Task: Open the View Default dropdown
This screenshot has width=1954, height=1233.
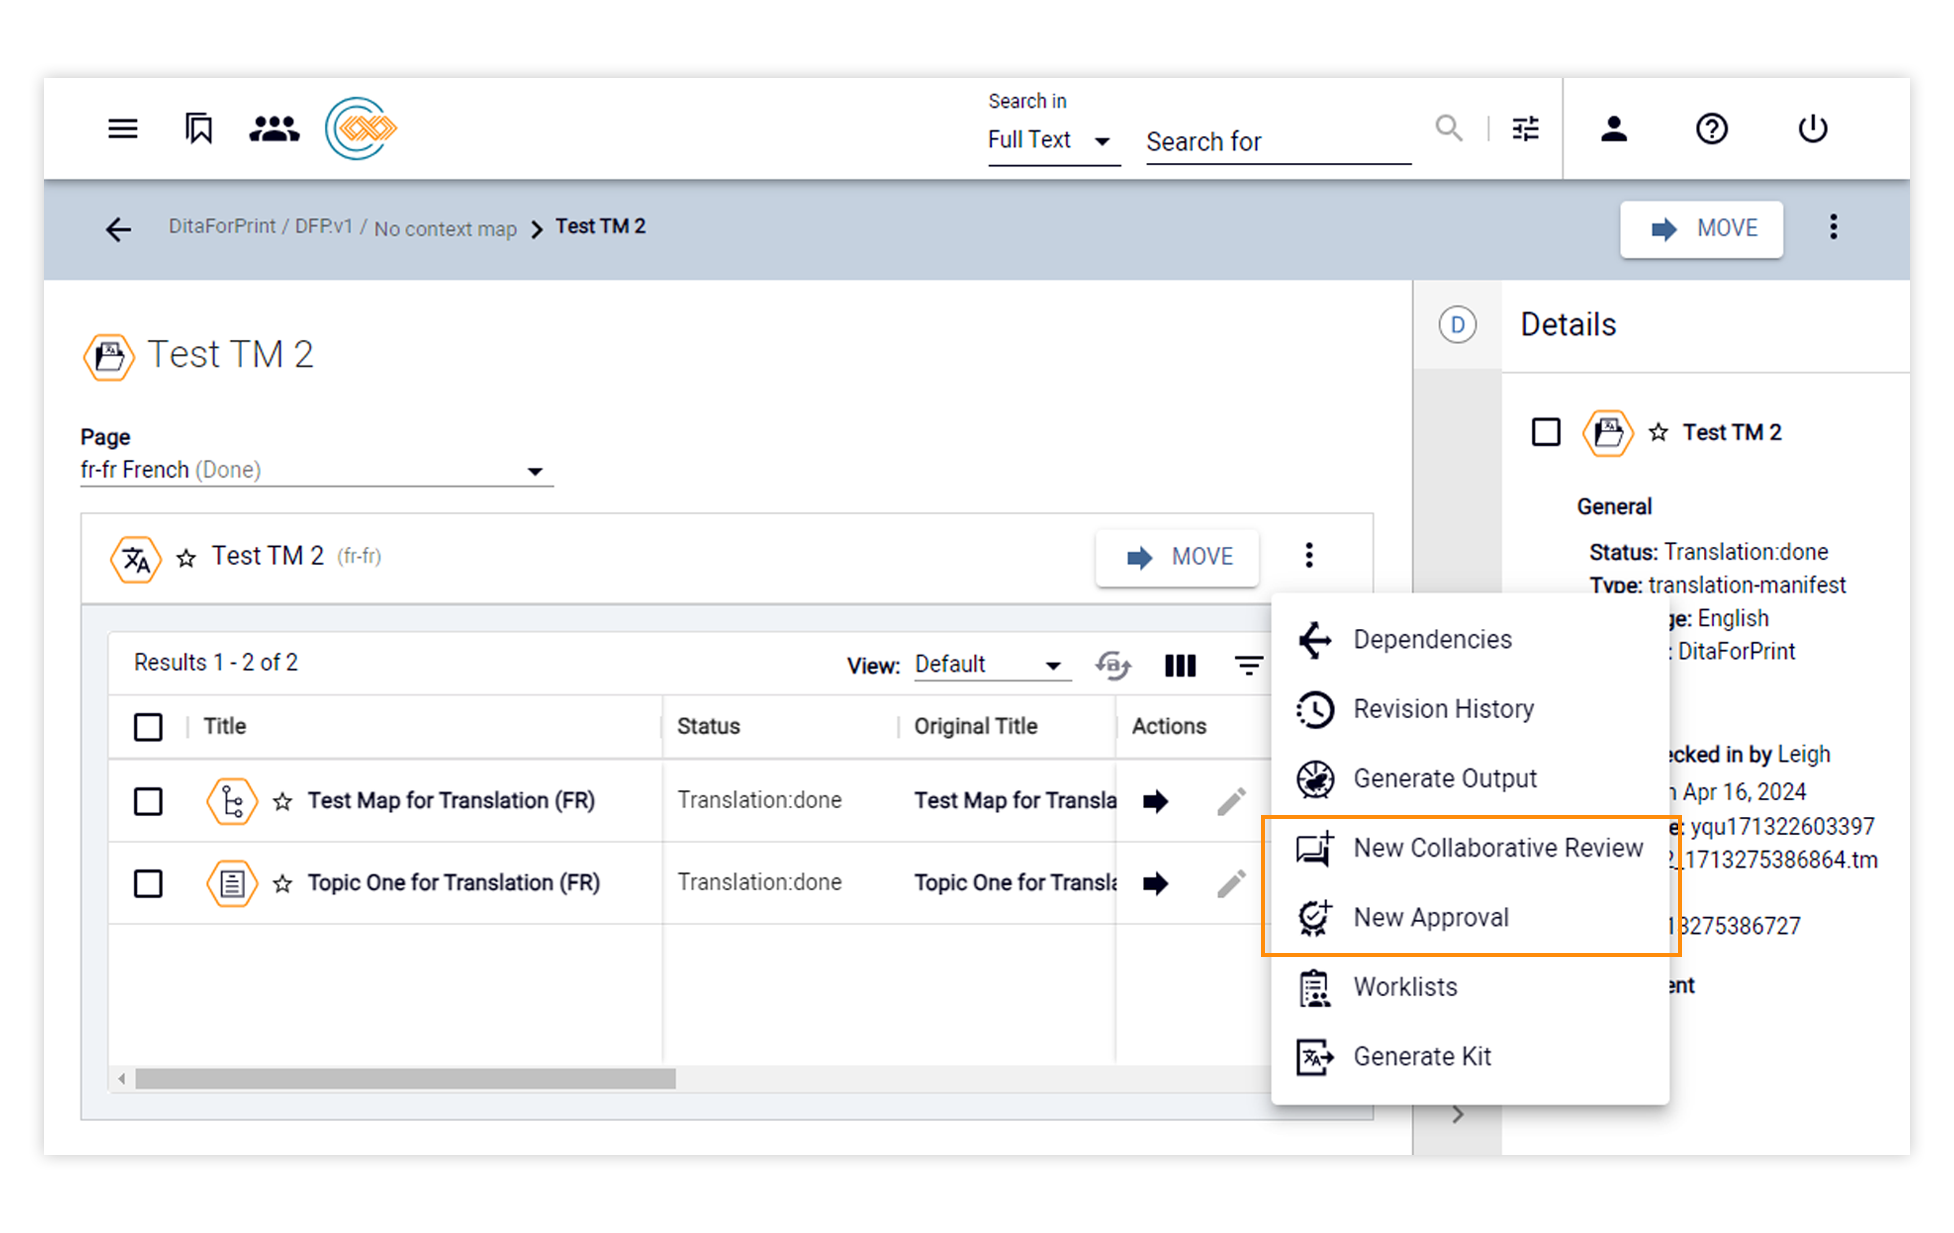Action: [989, 665]
